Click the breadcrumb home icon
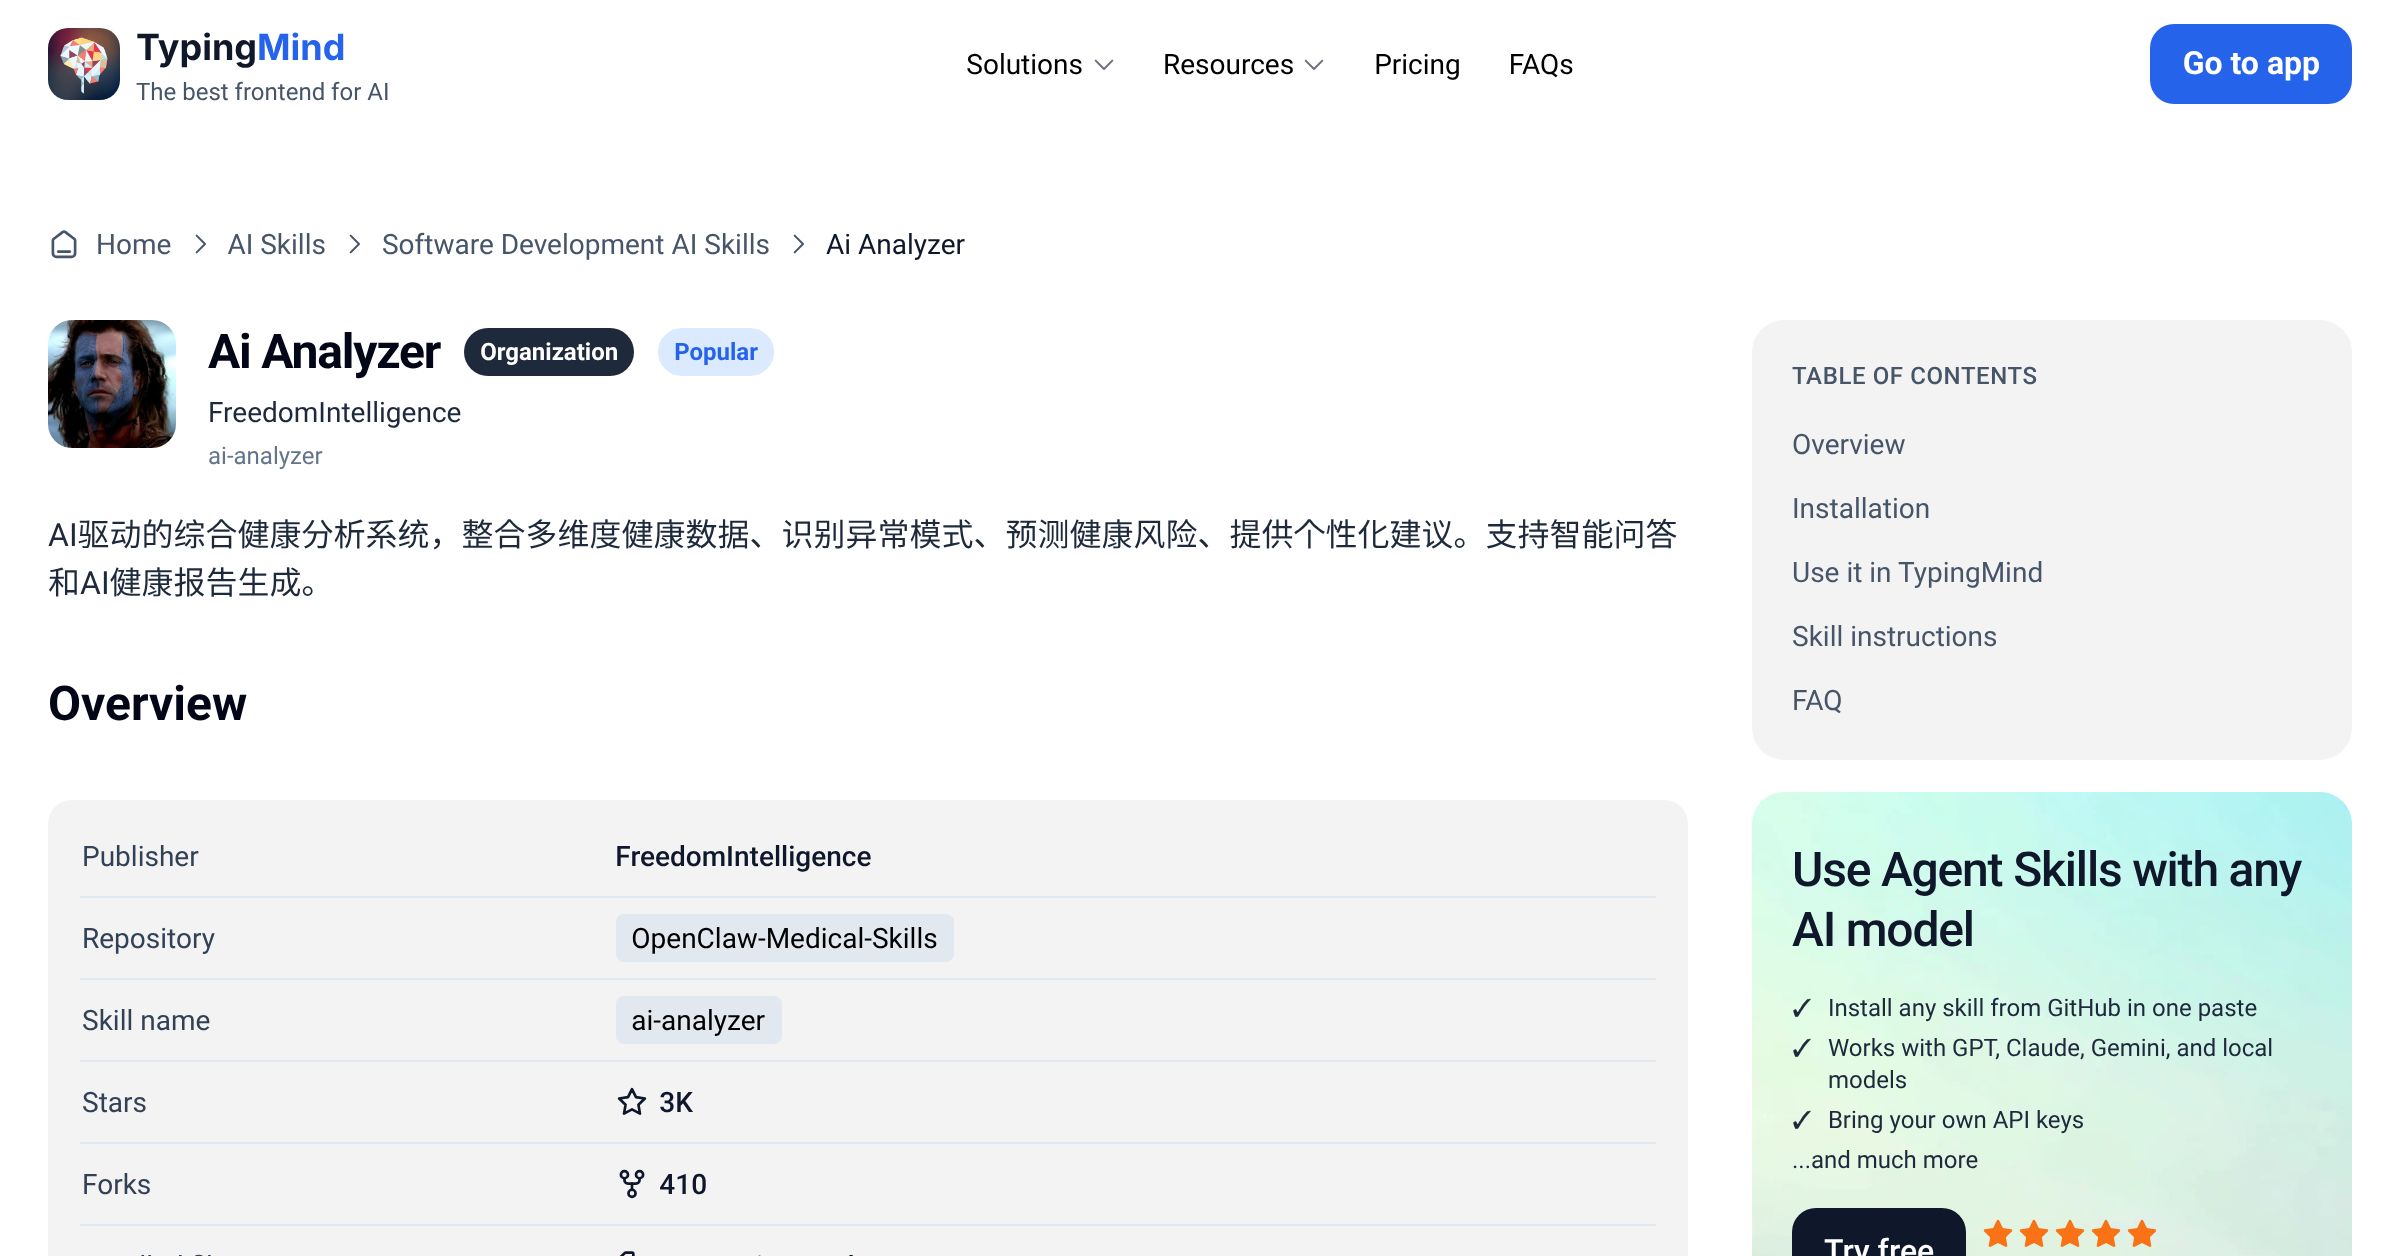 [64, 244]
